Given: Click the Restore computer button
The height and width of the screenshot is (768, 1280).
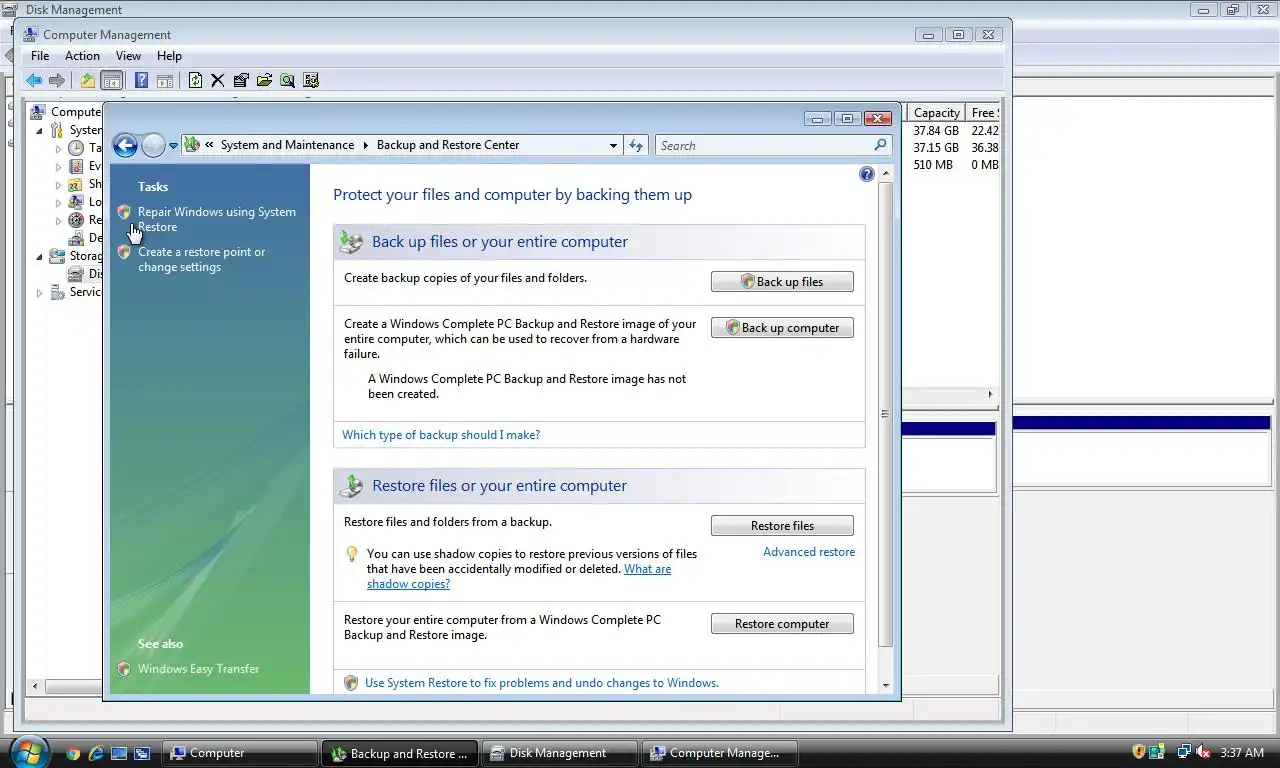Looking at the screenshot, I should click(x=782, y=624).
